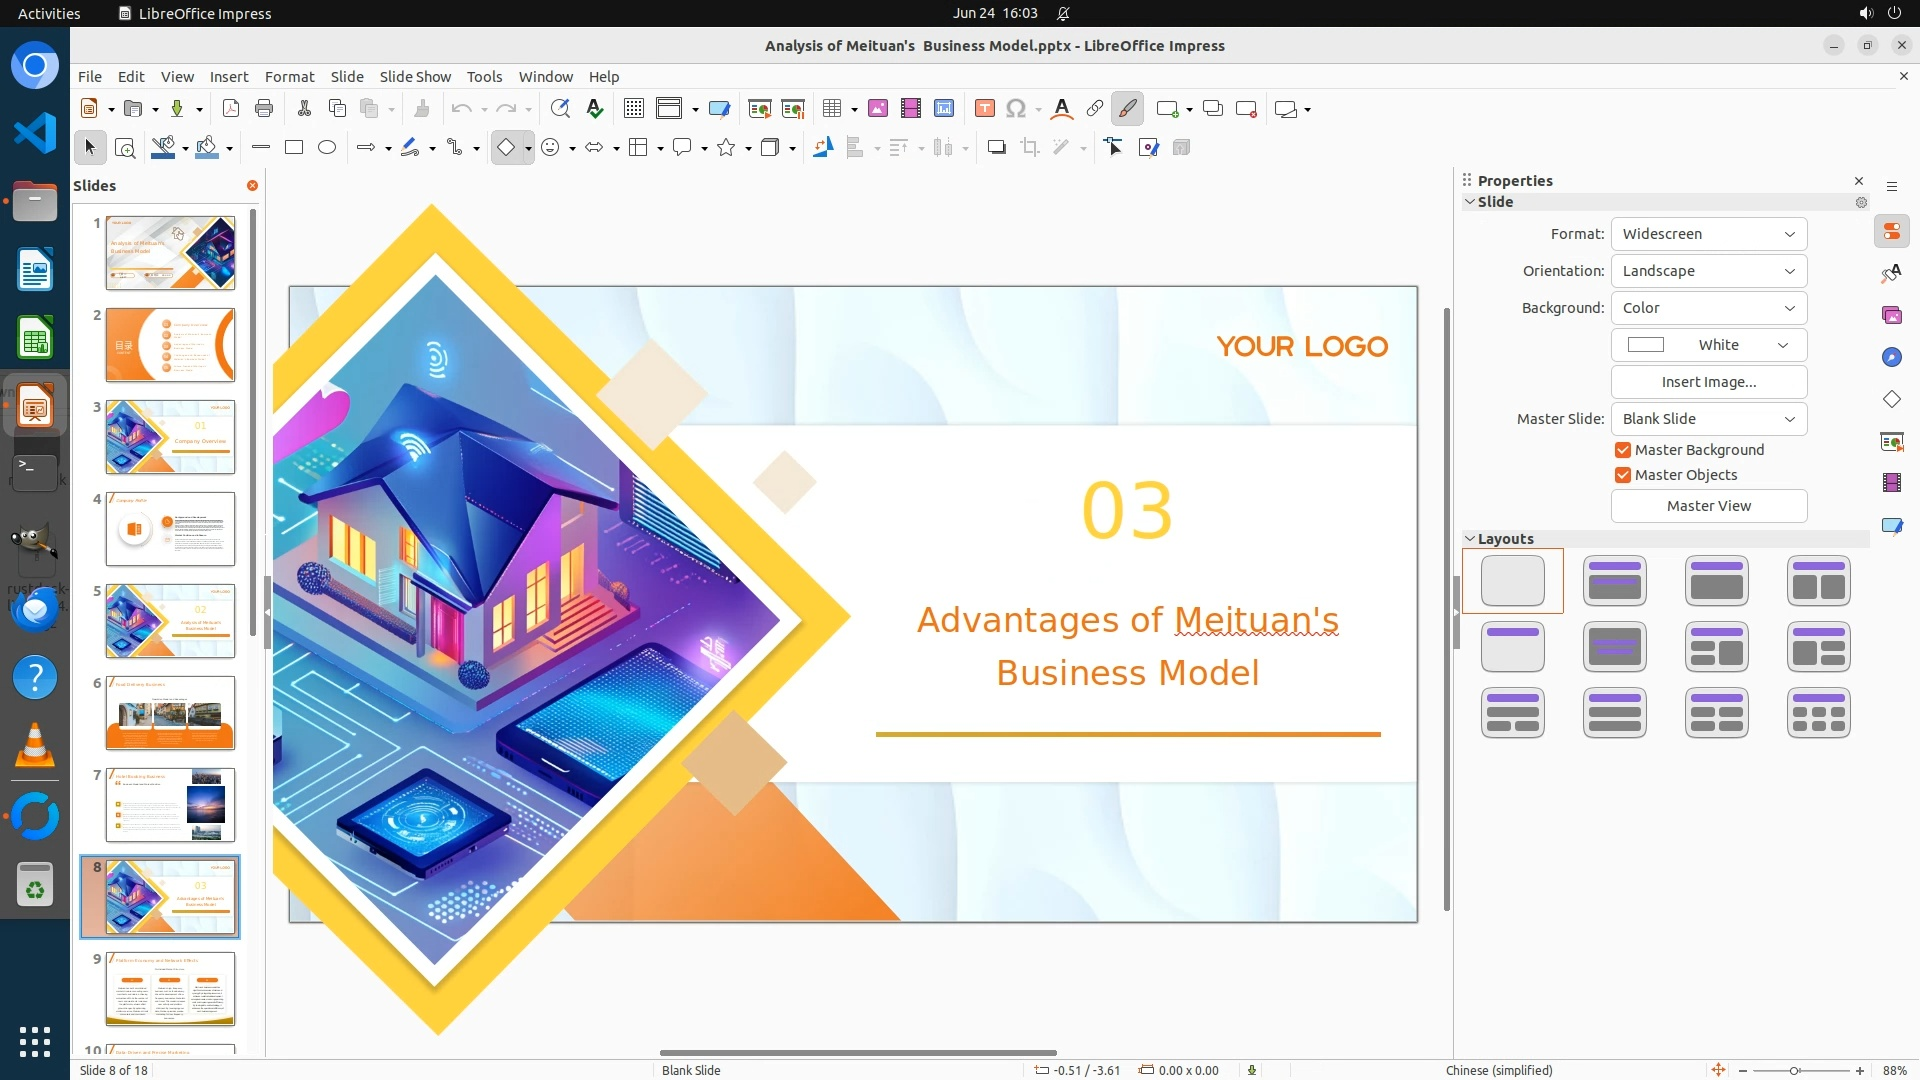Click the Display Grid icon
The image size is (1920, 1080).
(633, 109)
